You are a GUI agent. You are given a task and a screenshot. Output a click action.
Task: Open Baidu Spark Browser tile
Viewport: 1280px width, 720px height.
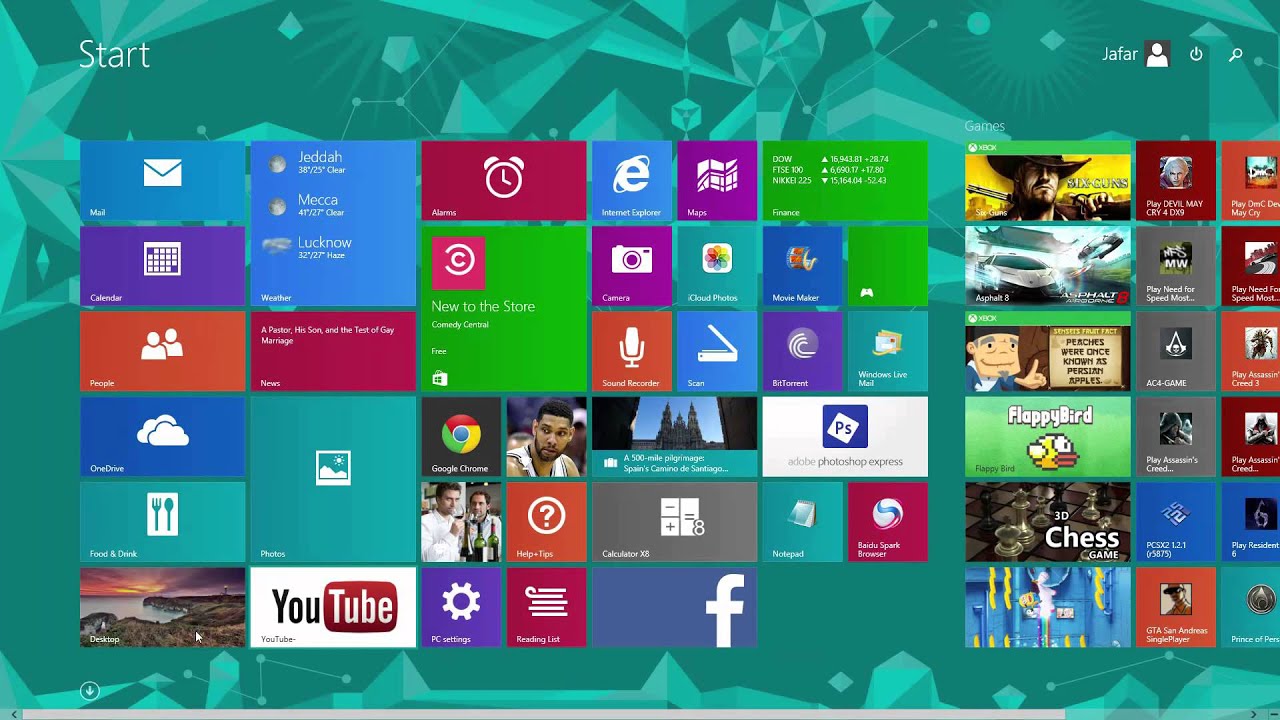pos(888,522)
